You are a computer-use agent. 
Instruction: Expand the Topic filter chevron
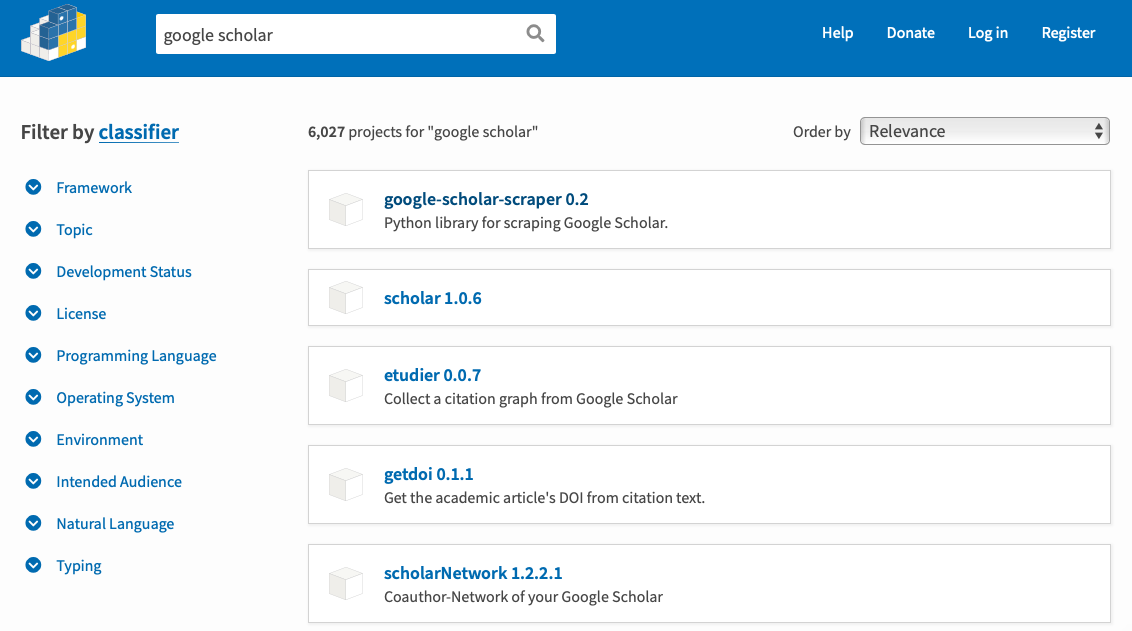tap(33, 229)
